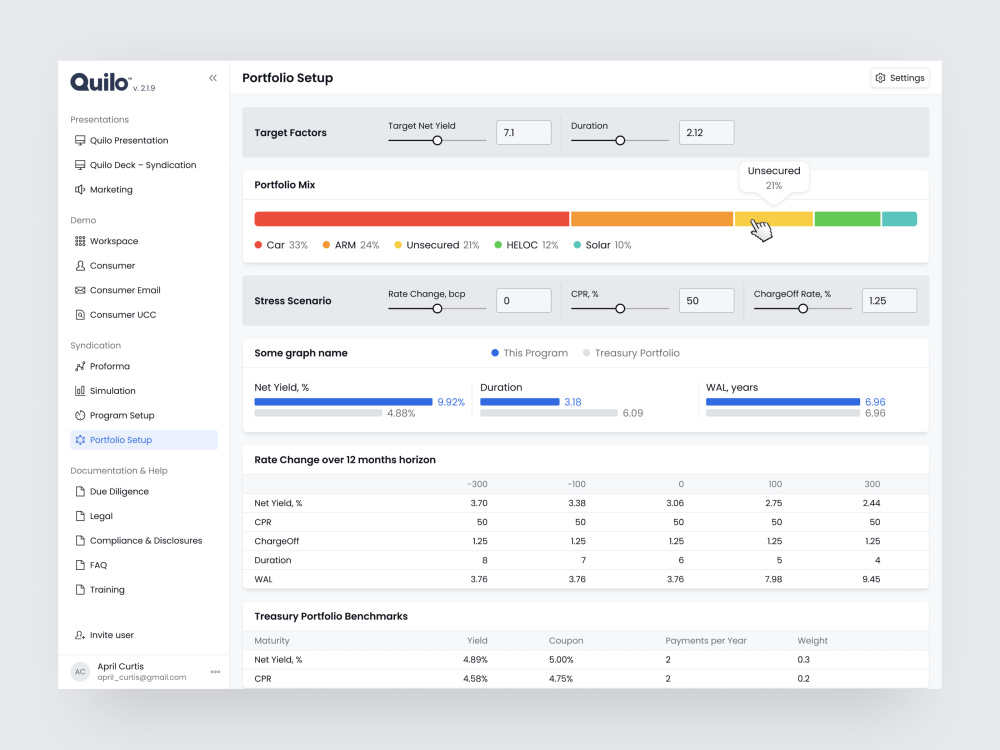Open Settings via the gear button
Image resolution: width=1000 pixels, height=750 pixels.
click(900, 78)
